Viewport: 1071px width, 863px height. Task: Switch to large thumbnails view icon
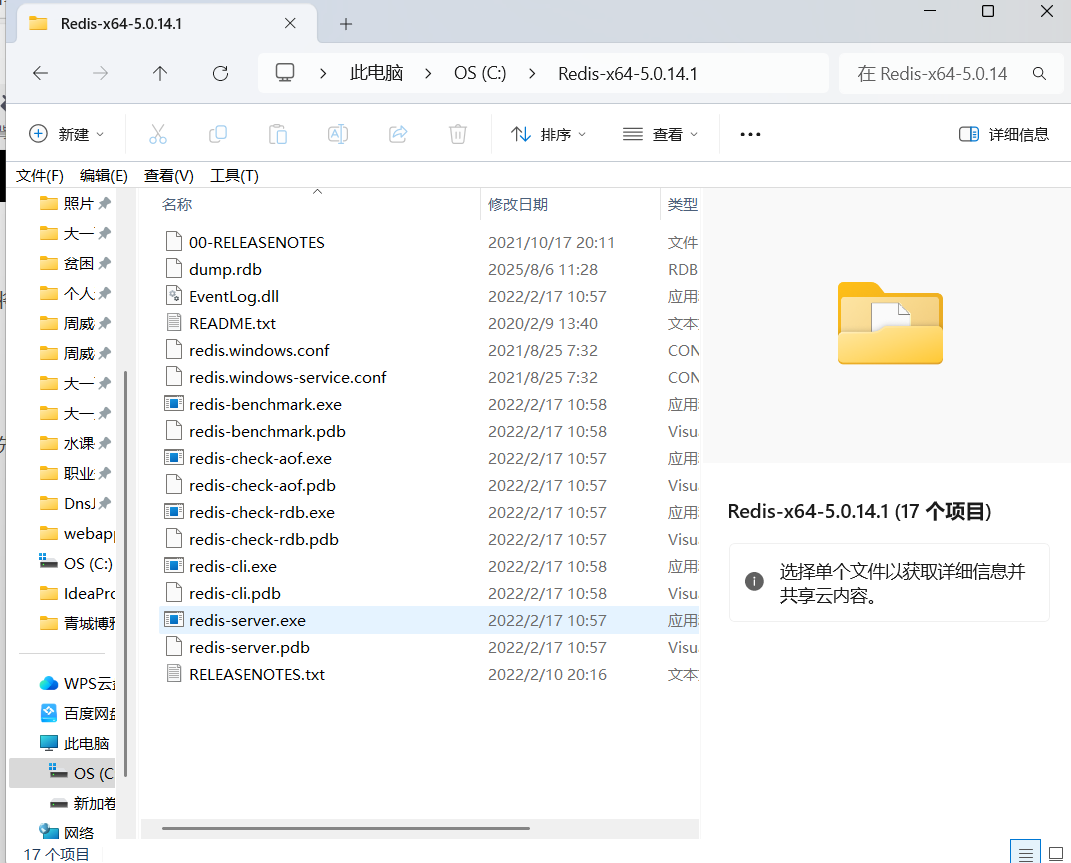1056,853
